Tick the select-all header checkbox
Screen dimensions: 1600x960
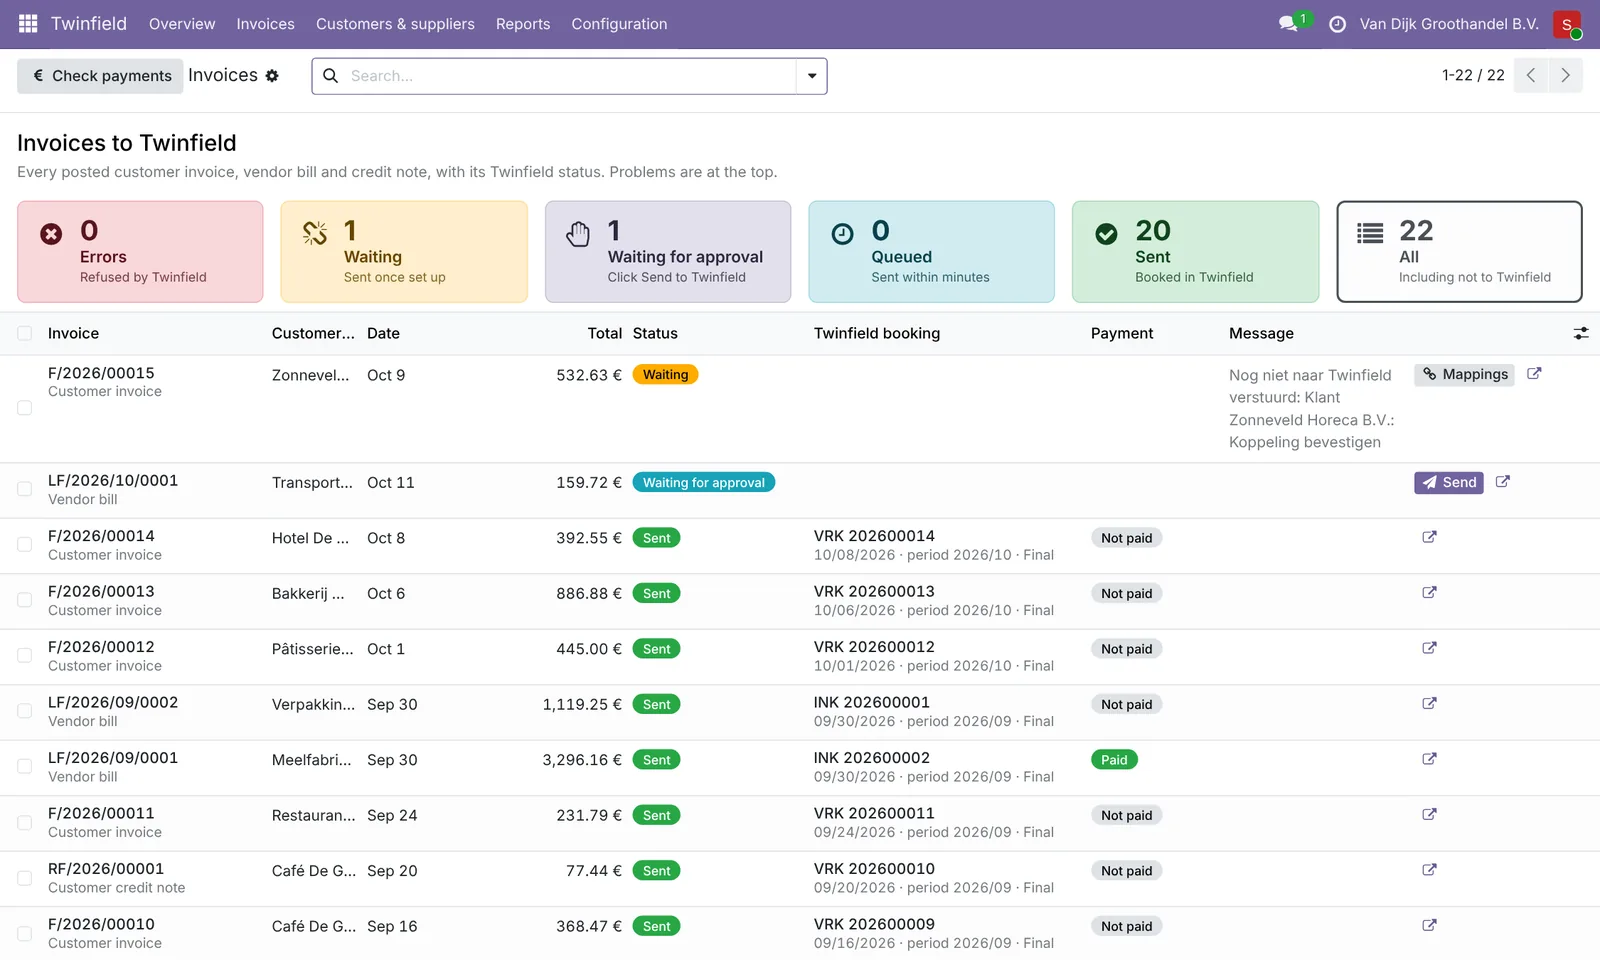click(25, 333)
